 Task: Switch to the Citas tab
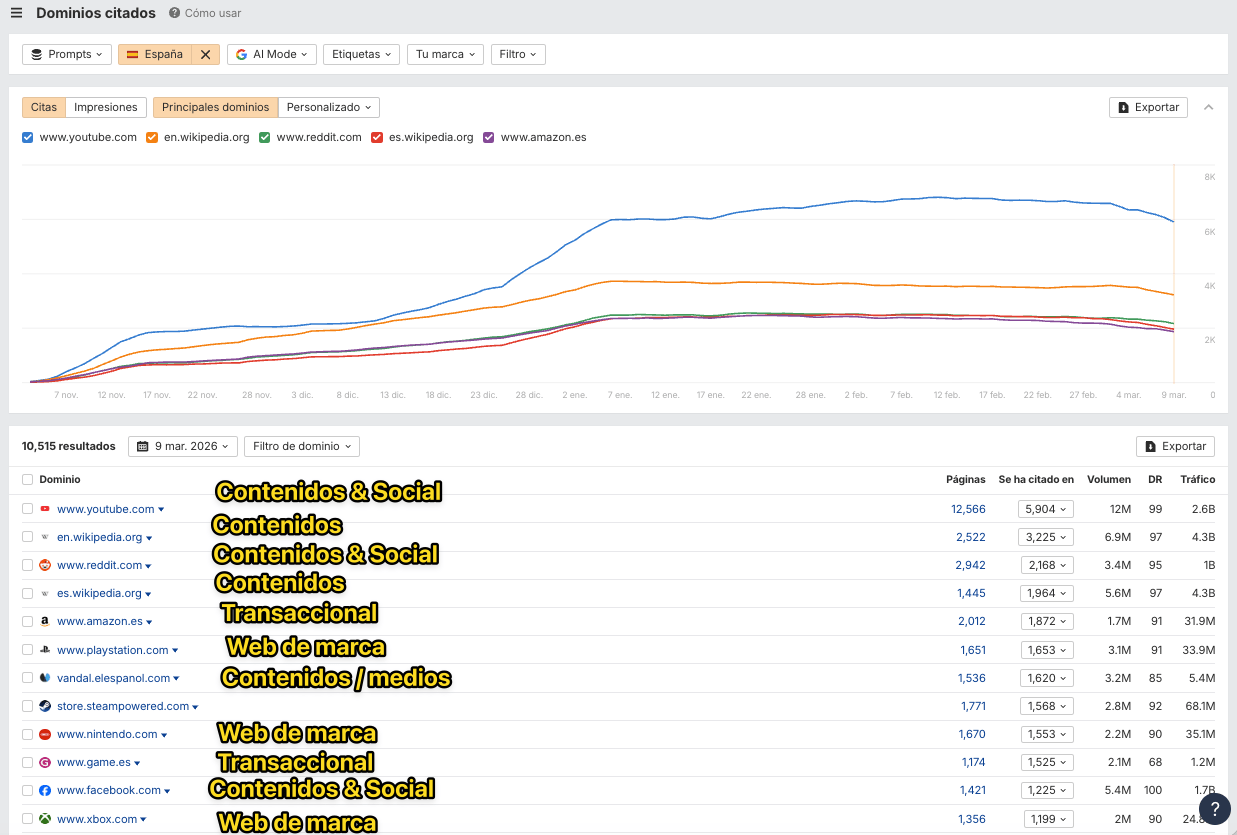tap(43, 106)
